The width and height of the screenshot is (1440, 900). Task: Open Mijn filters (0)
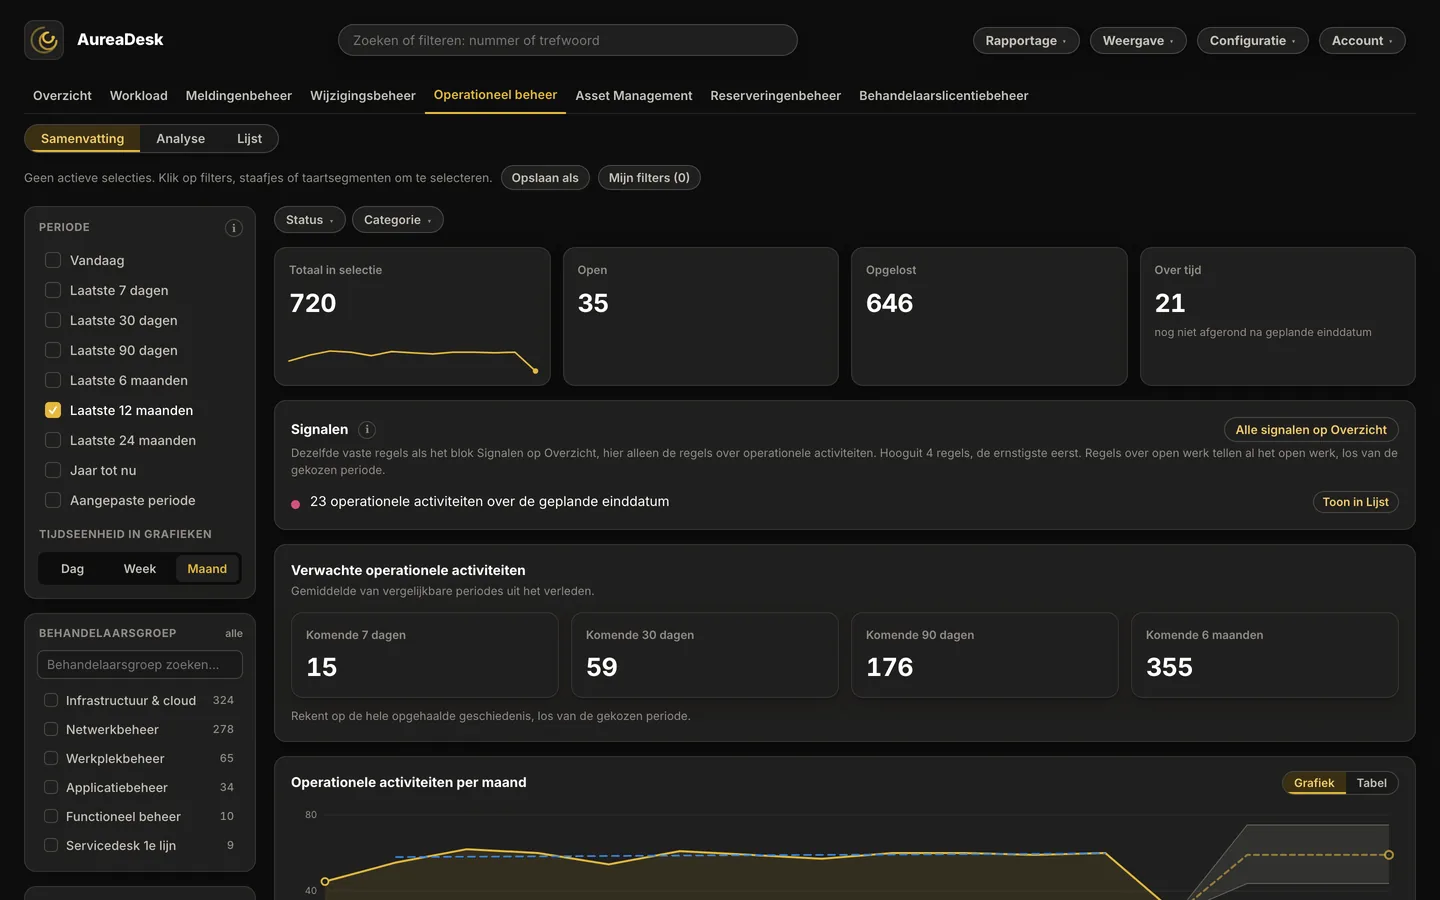[649, 178]
